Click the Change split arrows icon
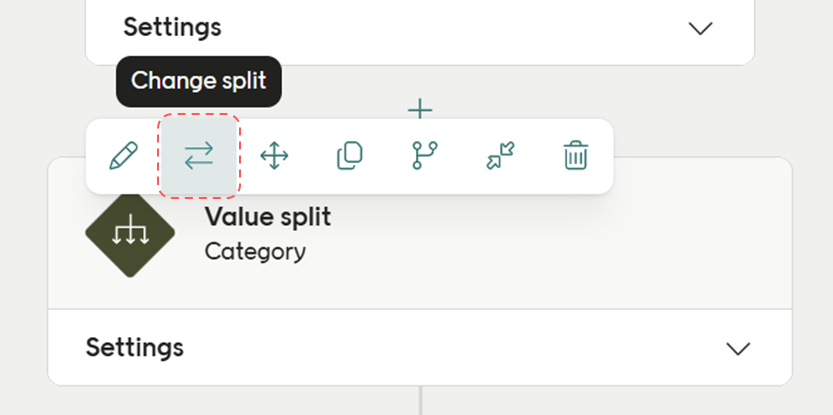The width and height of the screenshot is (833, 415). (198, 156)
